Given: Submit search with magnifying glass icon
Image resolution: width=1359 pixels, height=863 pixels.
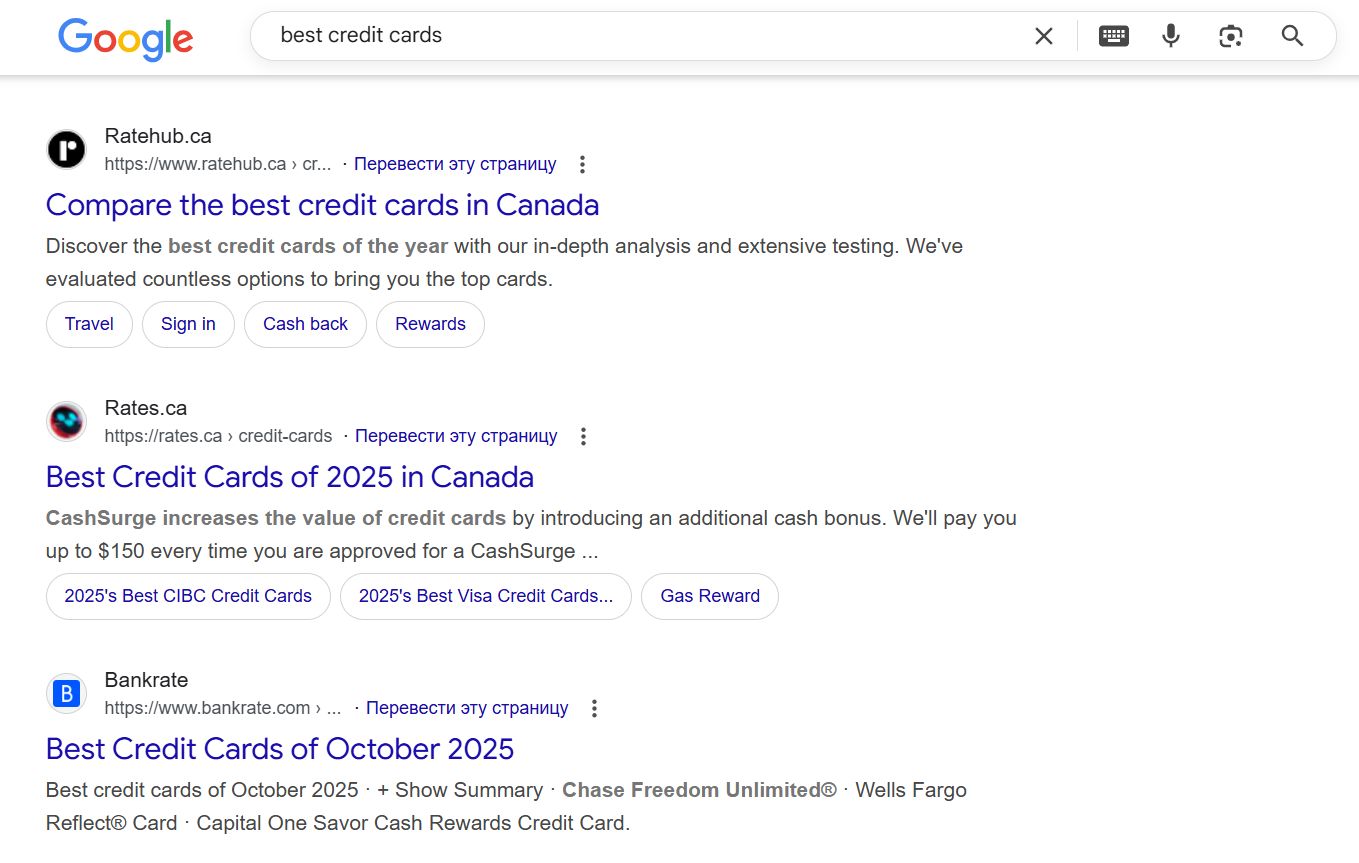Looking at the screenshot, I should tap(1292, 36).
